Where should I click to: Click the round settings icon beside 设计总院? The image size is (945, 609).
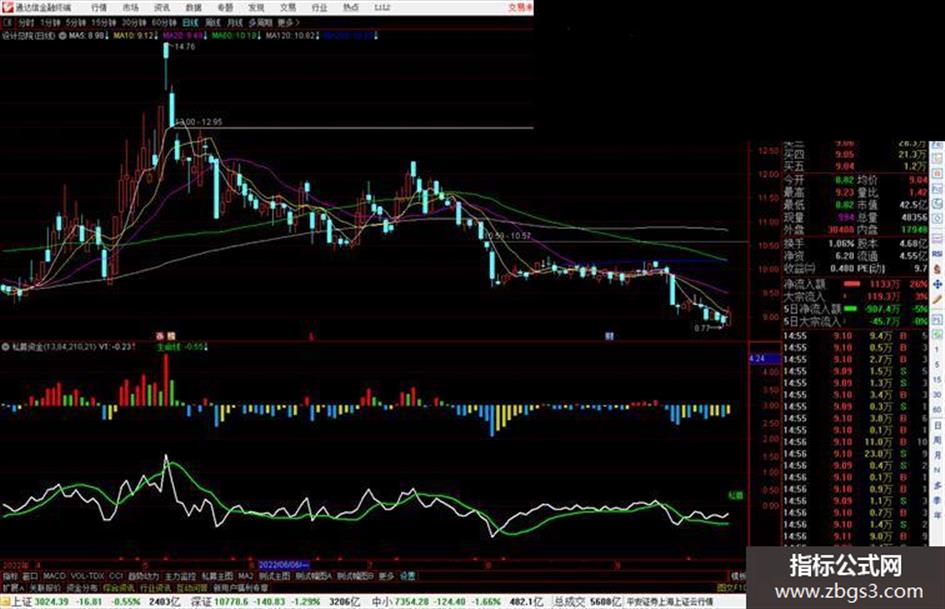pos(62,36)
